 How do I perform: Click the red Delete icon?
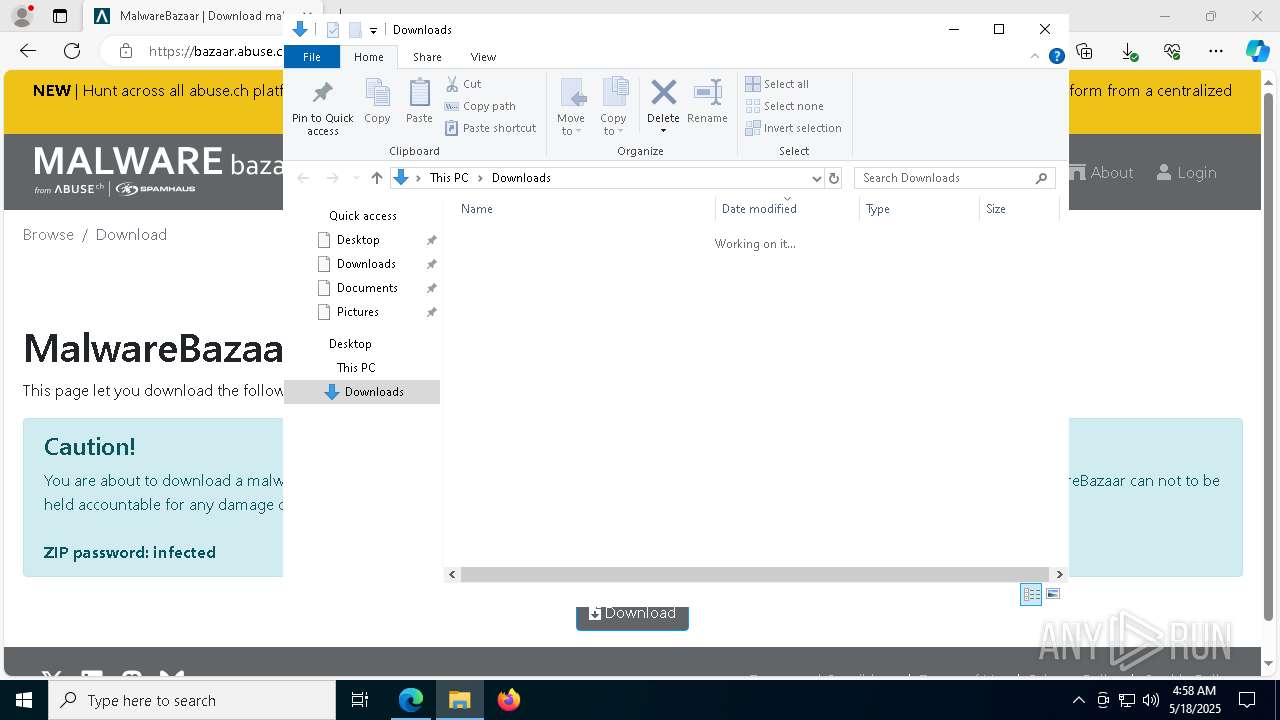pos(663,94)
